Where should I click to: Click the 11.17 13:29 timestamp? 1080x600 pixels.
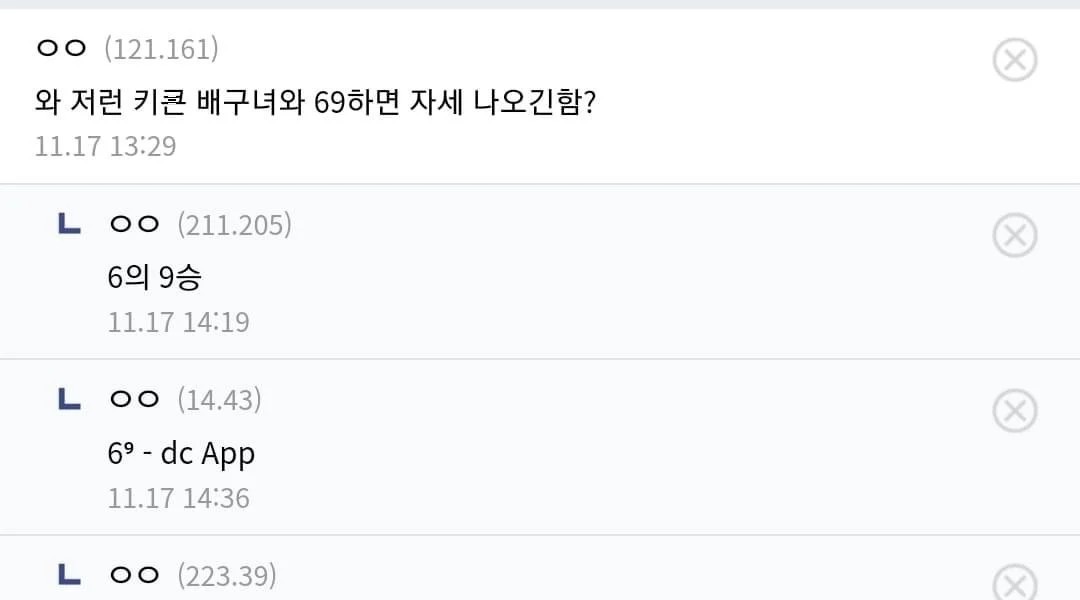(105, 146)
